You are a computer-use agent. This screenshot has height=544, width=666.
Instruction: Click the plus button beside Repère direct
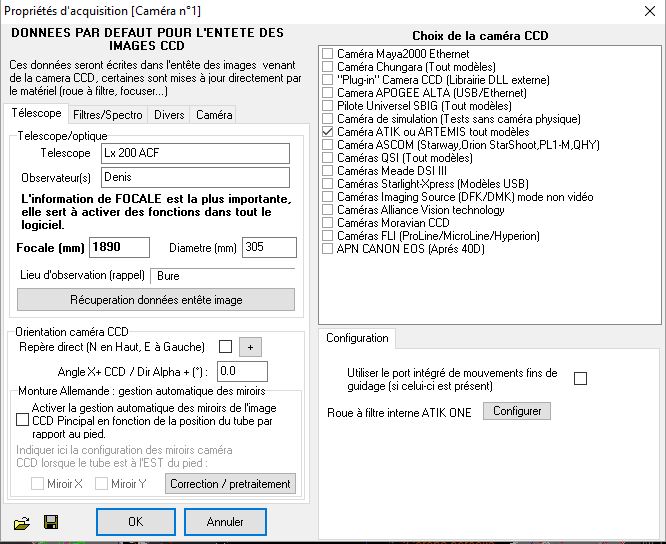(x=251, y=347)
